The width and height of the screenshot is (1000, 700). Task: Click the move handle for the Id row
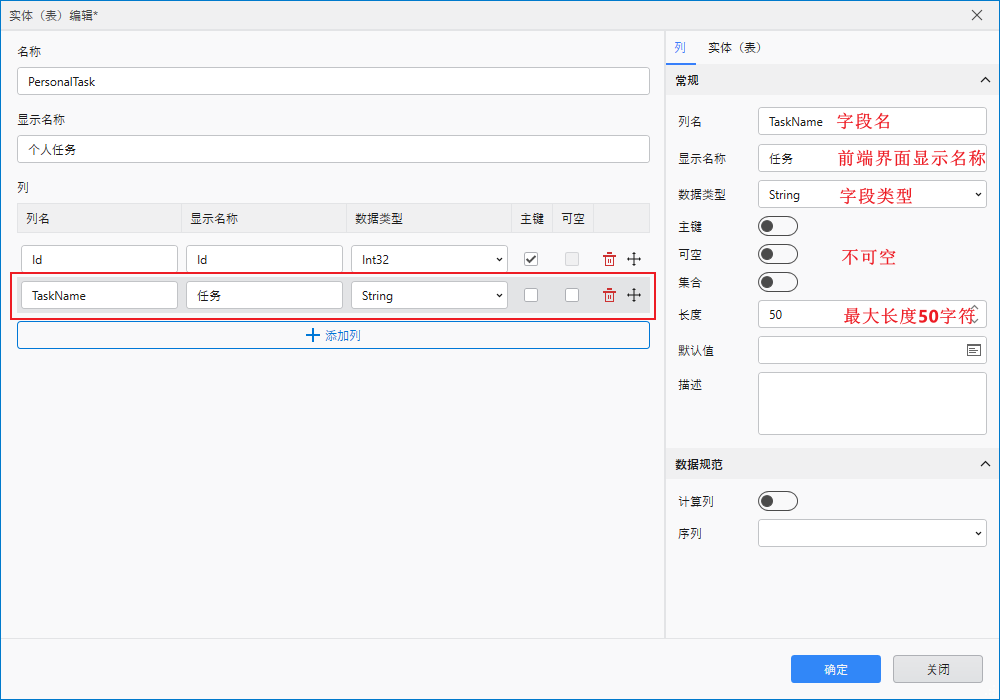(x=634, y=259)
